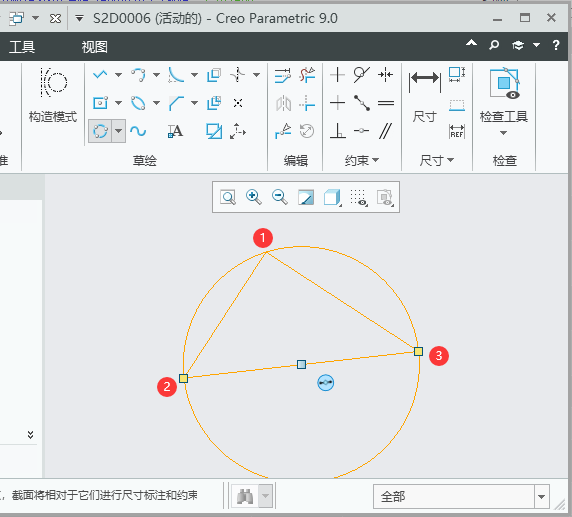Select the Spline sketch tool
Screen dimensions: 572x517
click(x=138, y=131)
